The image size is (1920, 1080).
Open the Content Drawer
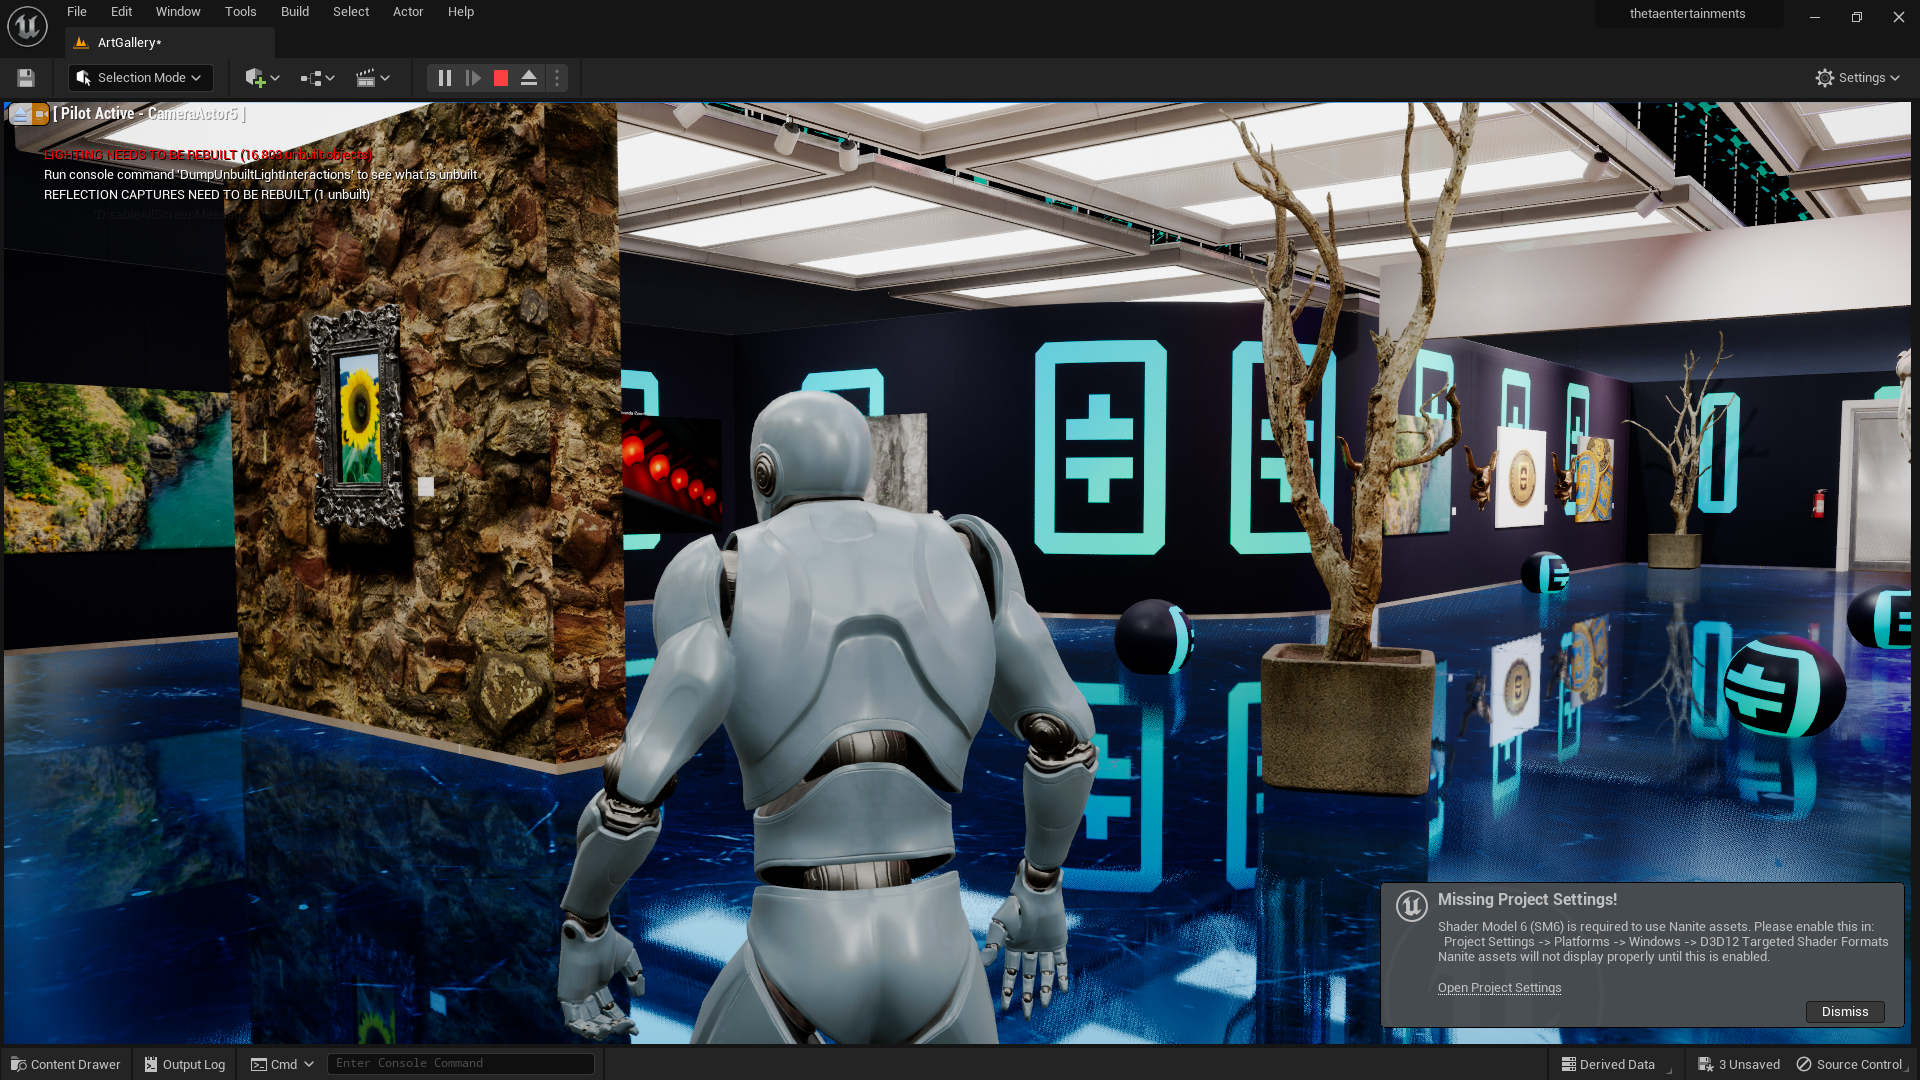66,1064
